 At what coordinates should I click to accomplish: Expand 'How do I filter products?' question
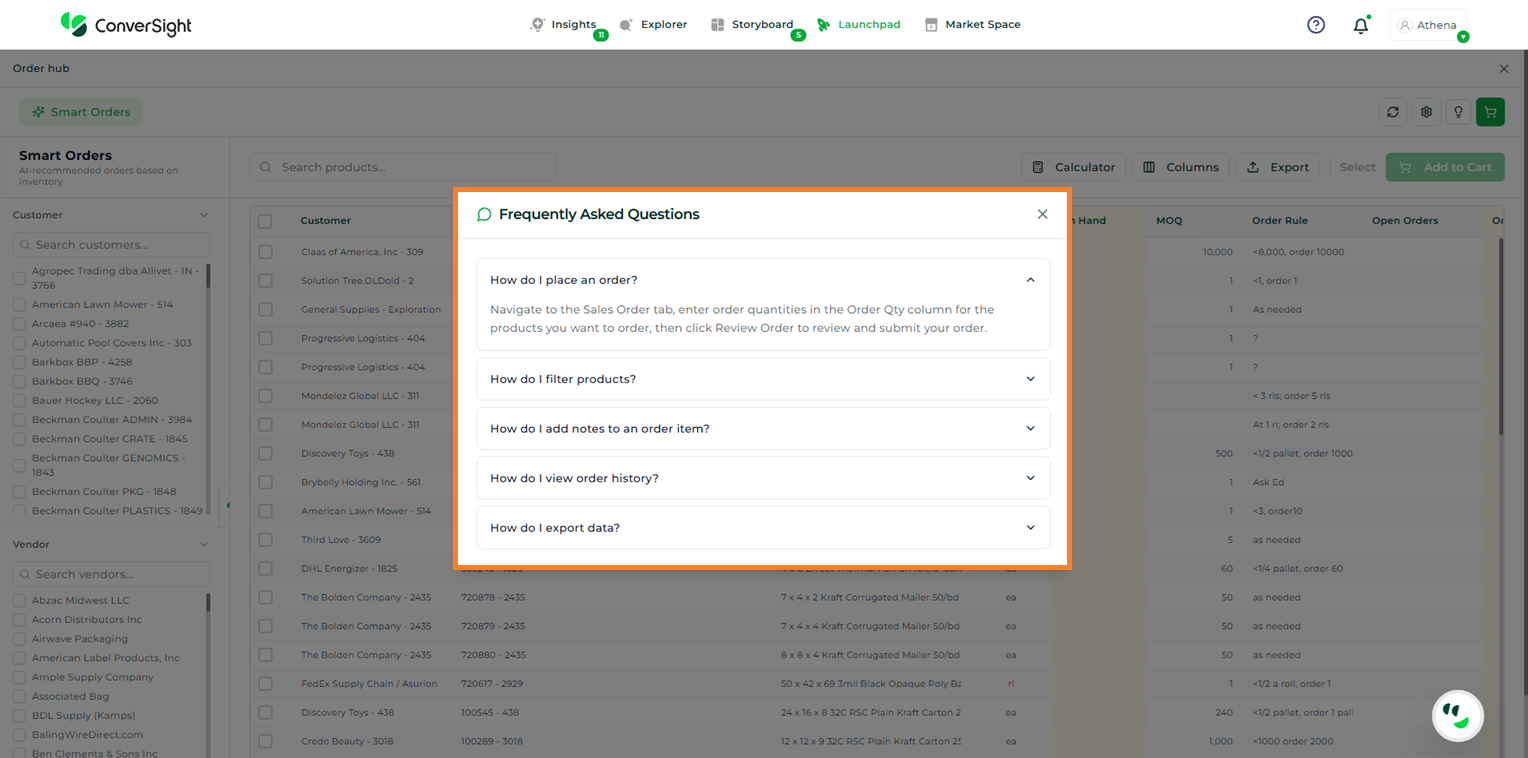click(x=762, y=379)
